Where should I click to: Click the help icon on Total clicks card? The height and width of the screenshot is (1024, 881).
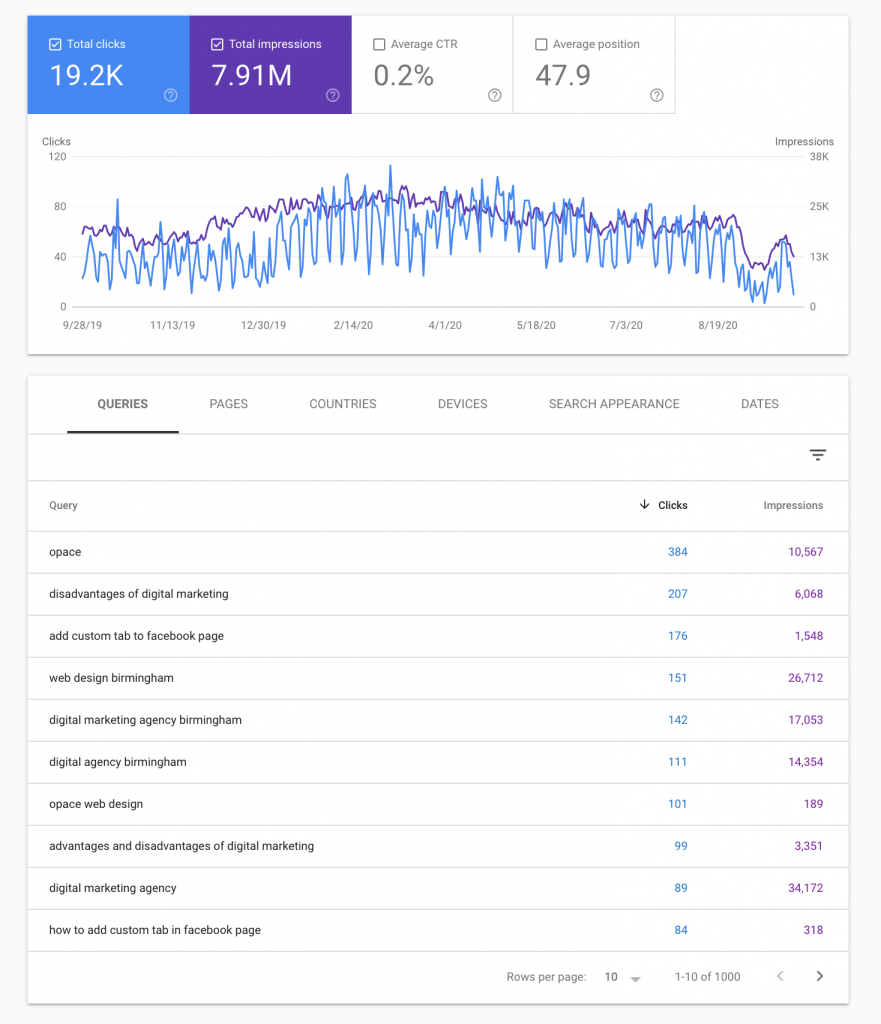tap(170, 96)
